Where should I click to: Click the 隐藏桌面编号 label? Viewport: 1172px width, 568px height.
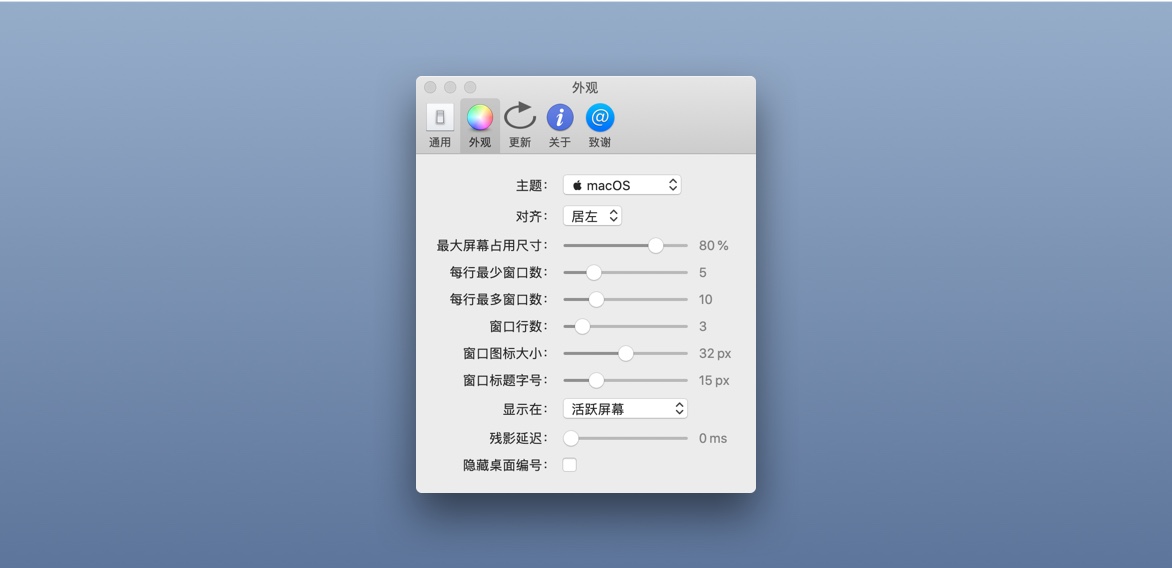[505, 465]
